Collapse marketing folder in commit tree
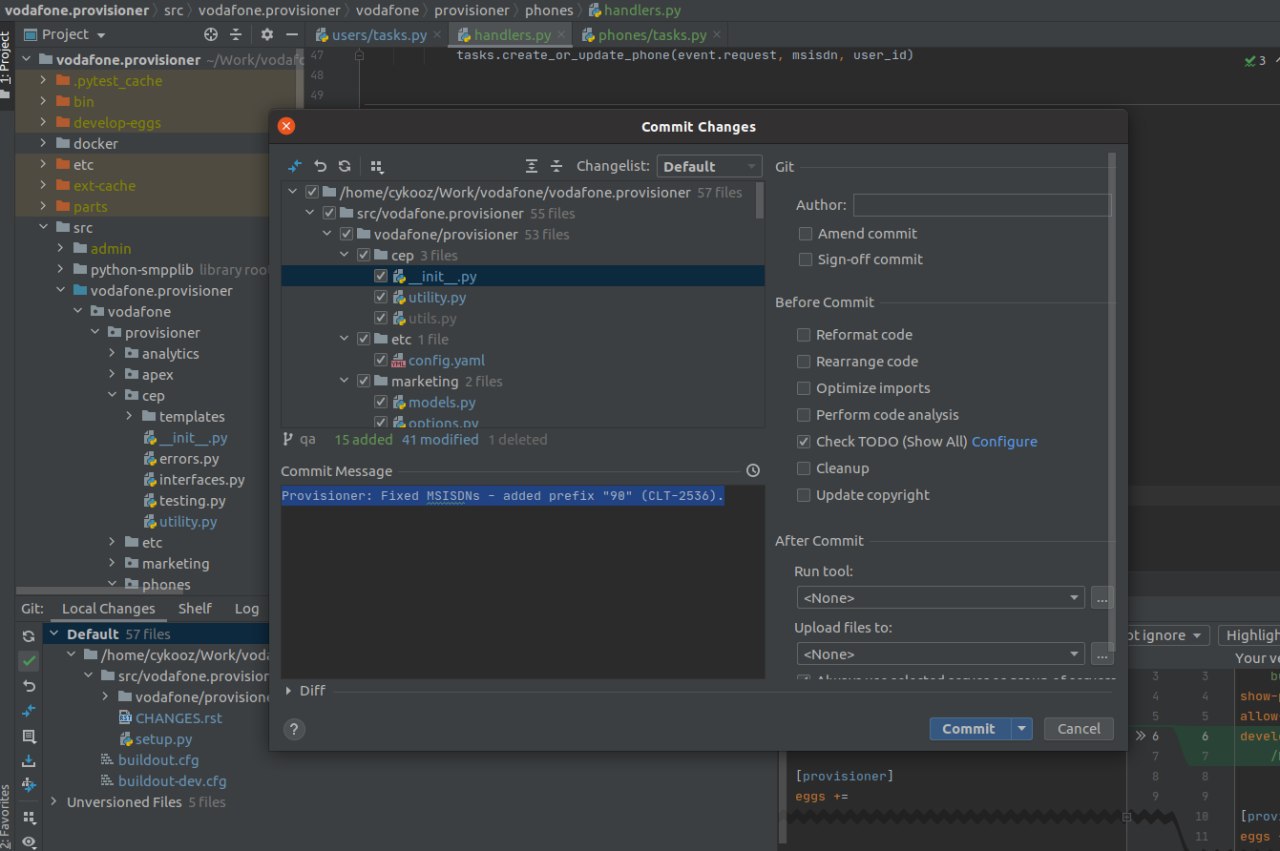Screen dimensions: 1280x851 click(x=345, y=381)
